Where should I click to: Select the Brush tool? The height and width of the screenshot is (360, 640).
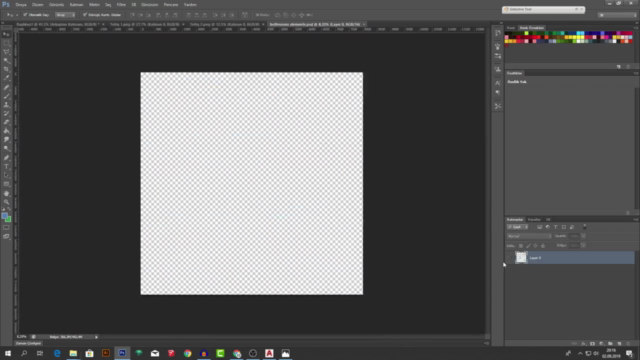[7, 96]
